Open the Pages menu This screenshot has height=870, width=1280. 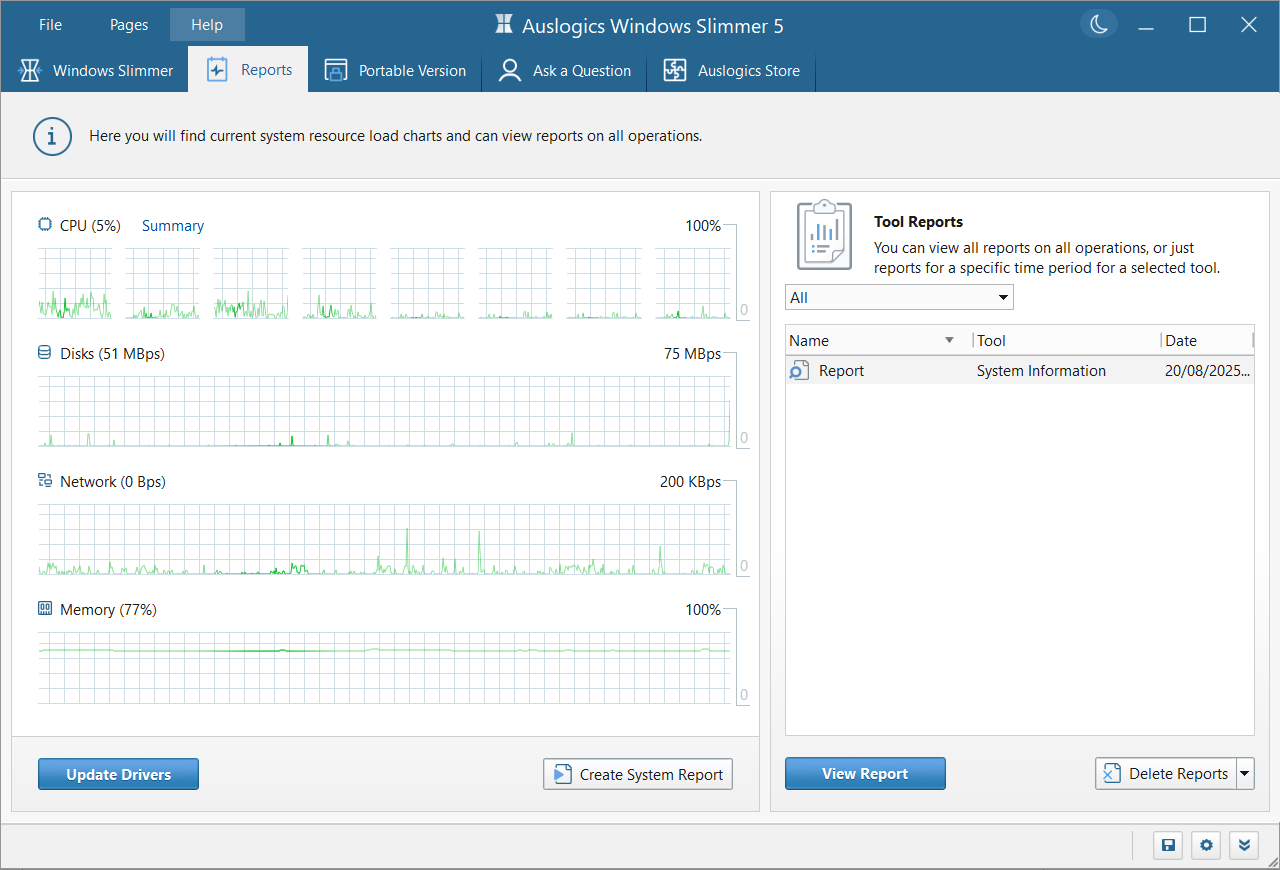128,24
